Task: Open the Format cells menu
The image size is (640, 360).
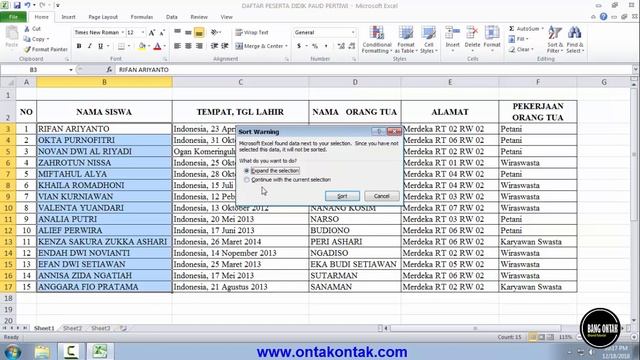Action: click(492, 39)
